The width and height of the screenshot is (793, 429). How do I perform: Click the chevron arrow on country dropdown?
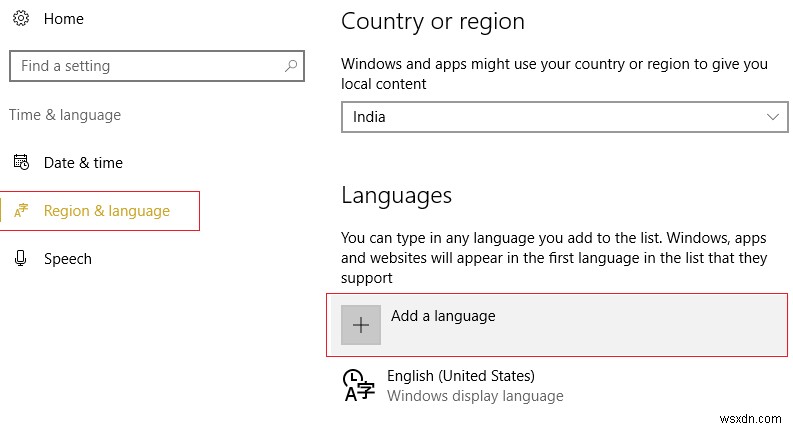(773, 117)
